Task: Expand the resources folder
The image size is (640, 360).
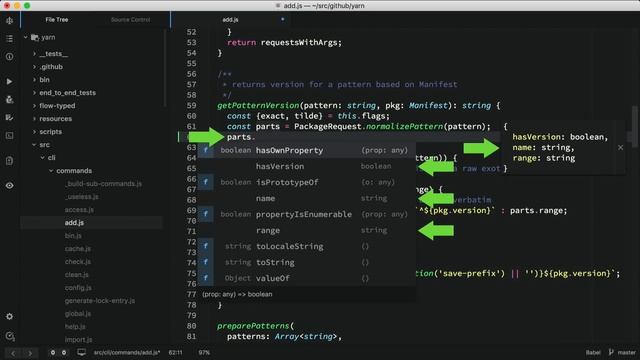Action: click(x=34, y=119)
